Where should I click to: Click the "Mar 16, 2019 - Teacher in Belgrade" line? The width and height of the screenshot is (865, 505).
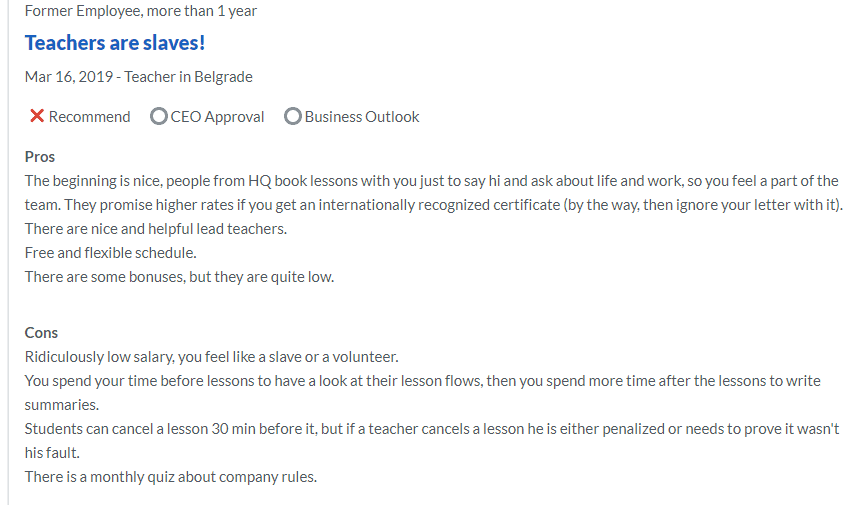139,77
